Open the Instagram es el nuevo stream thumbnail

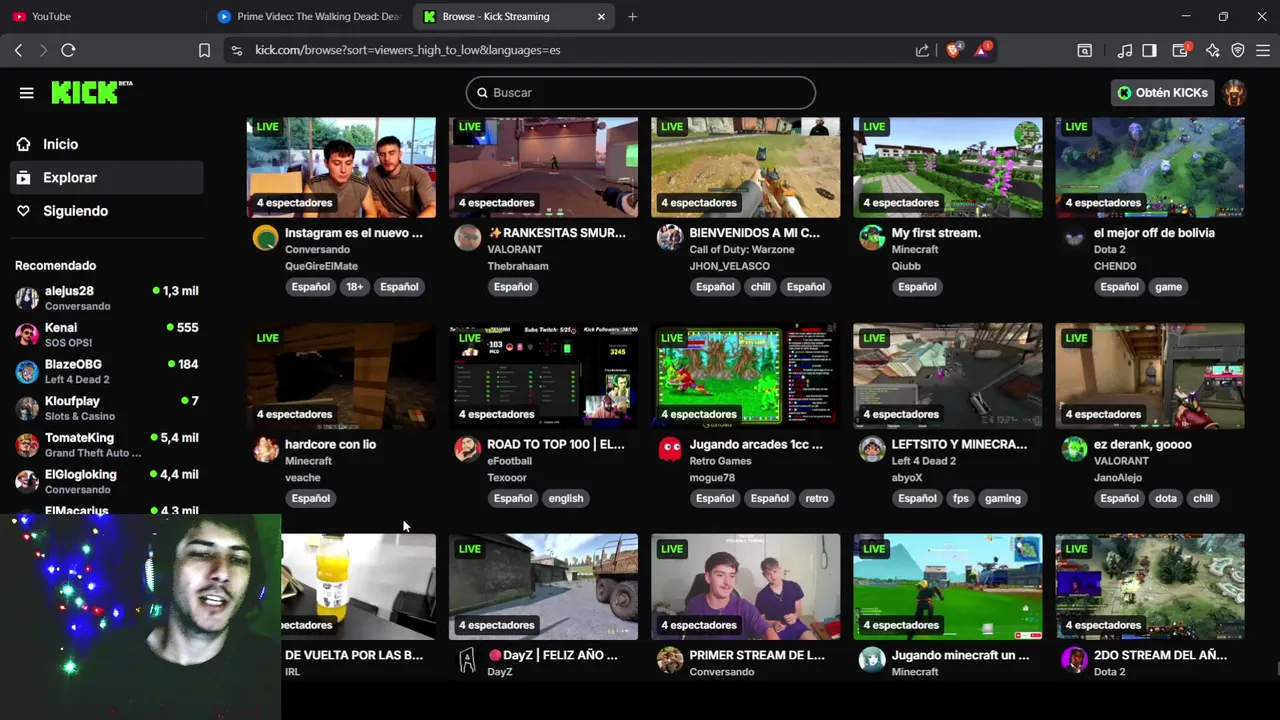341,167
